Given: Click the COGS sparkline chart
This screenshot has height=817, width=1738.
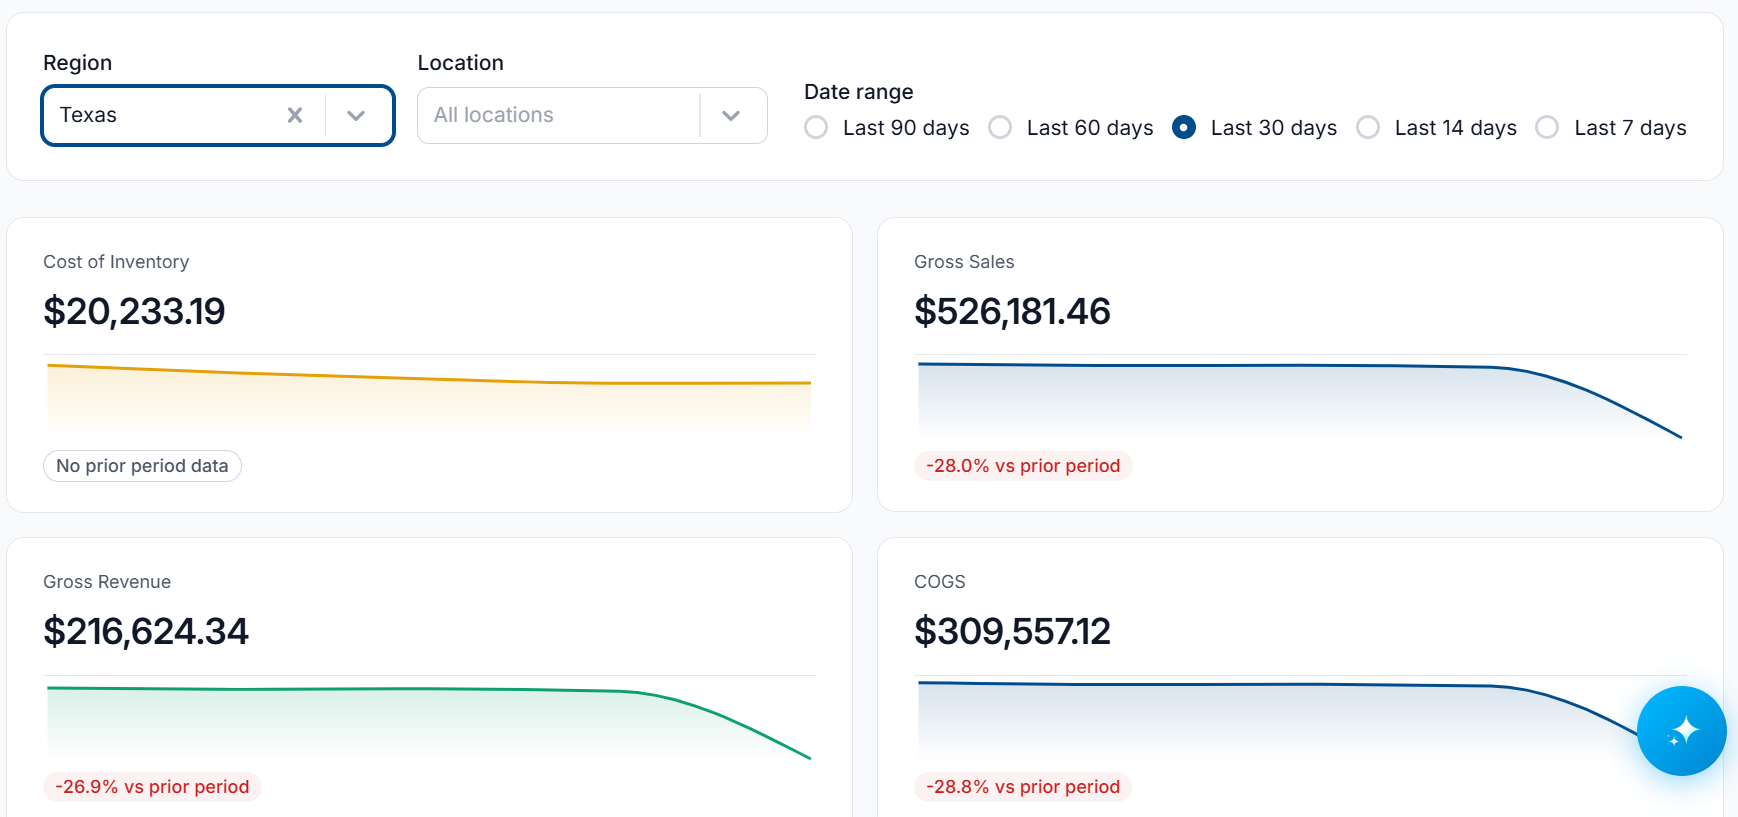Looking at the screenshot, I should [x=1277, y=719].
